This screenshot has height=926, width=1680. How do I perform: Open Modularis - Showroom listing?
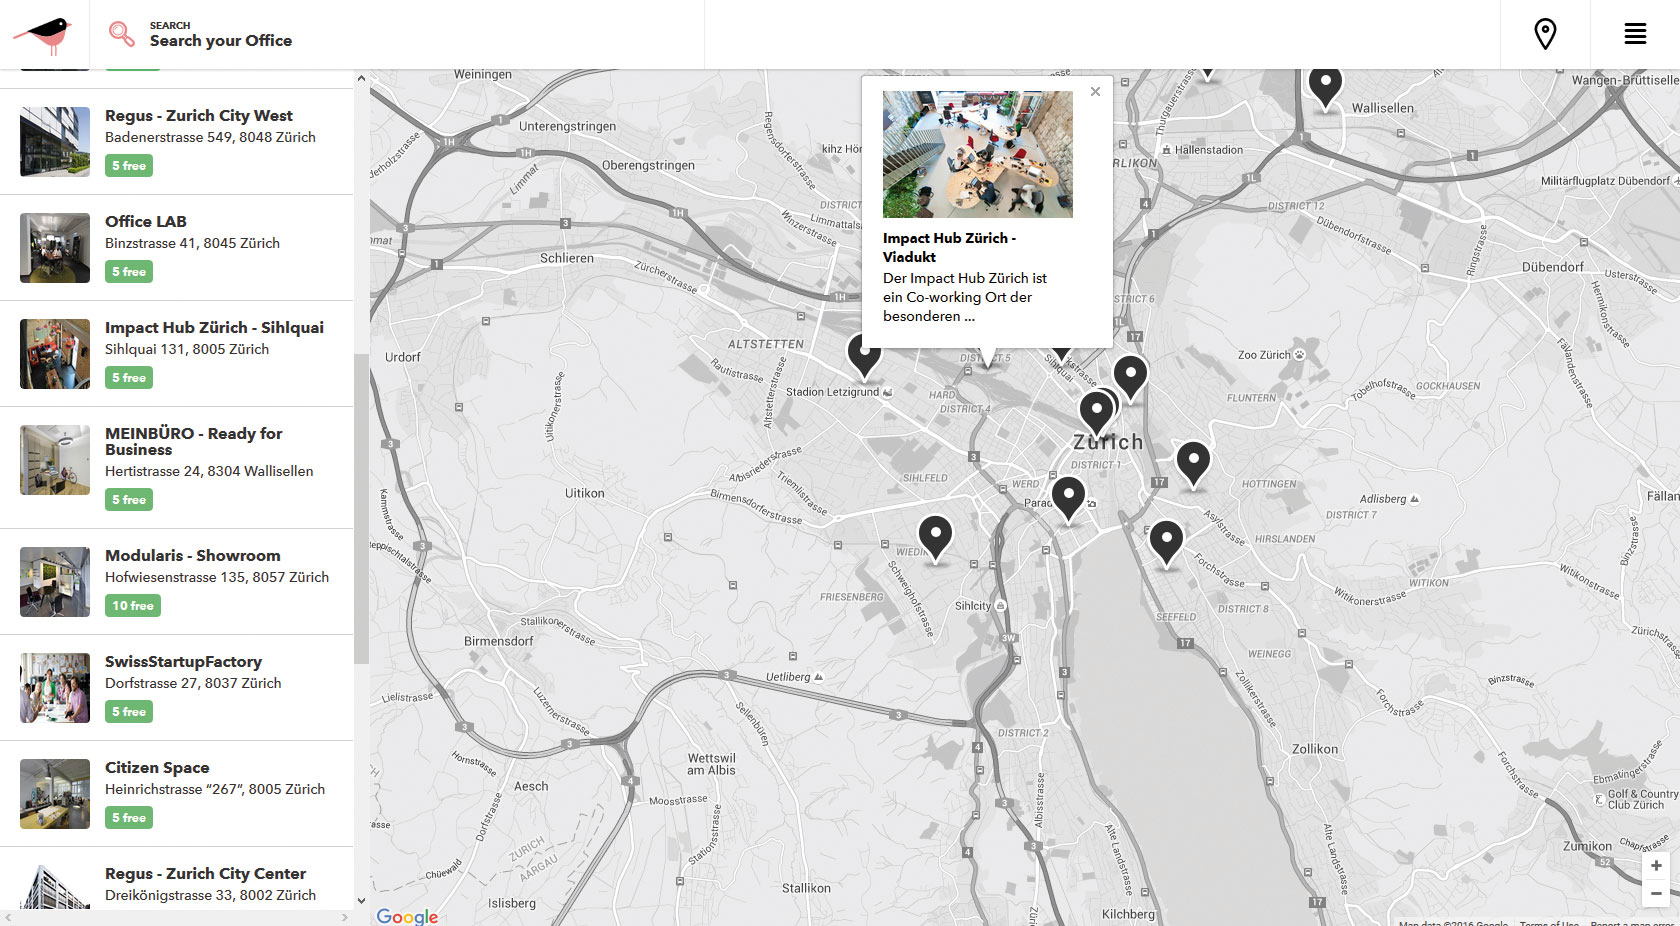coord(177,581)
